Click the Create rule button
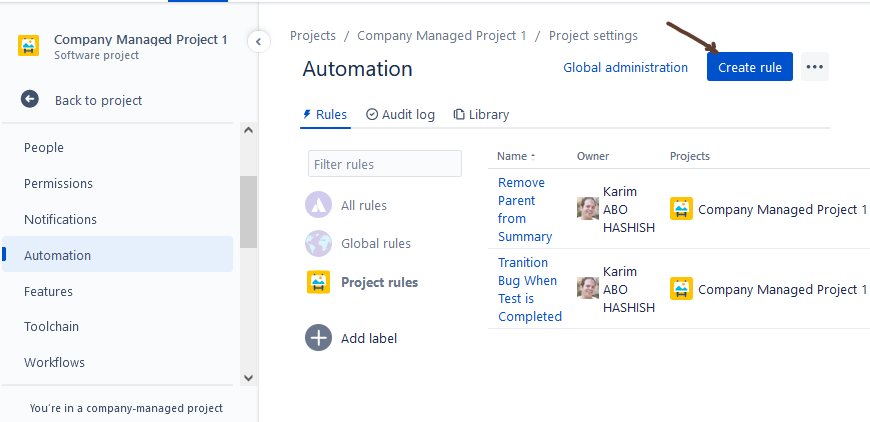Image resolution: width=870 pixels, height=422 pixels. pos(750,67)
